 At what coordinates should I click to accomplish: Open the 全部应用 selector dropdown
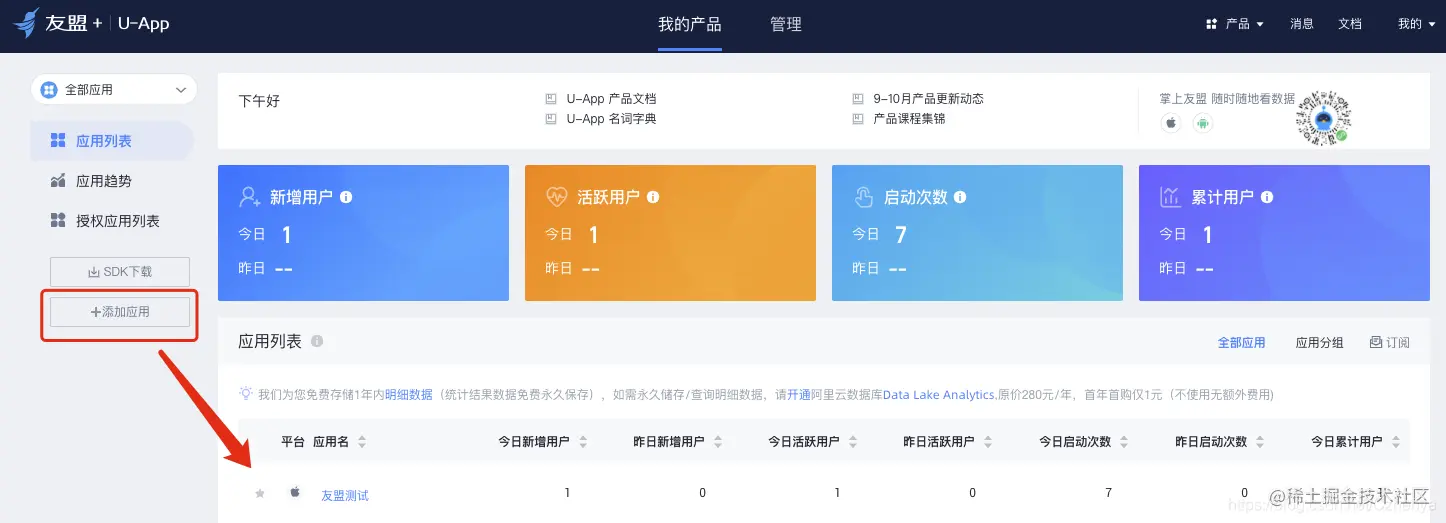[114, 90]
